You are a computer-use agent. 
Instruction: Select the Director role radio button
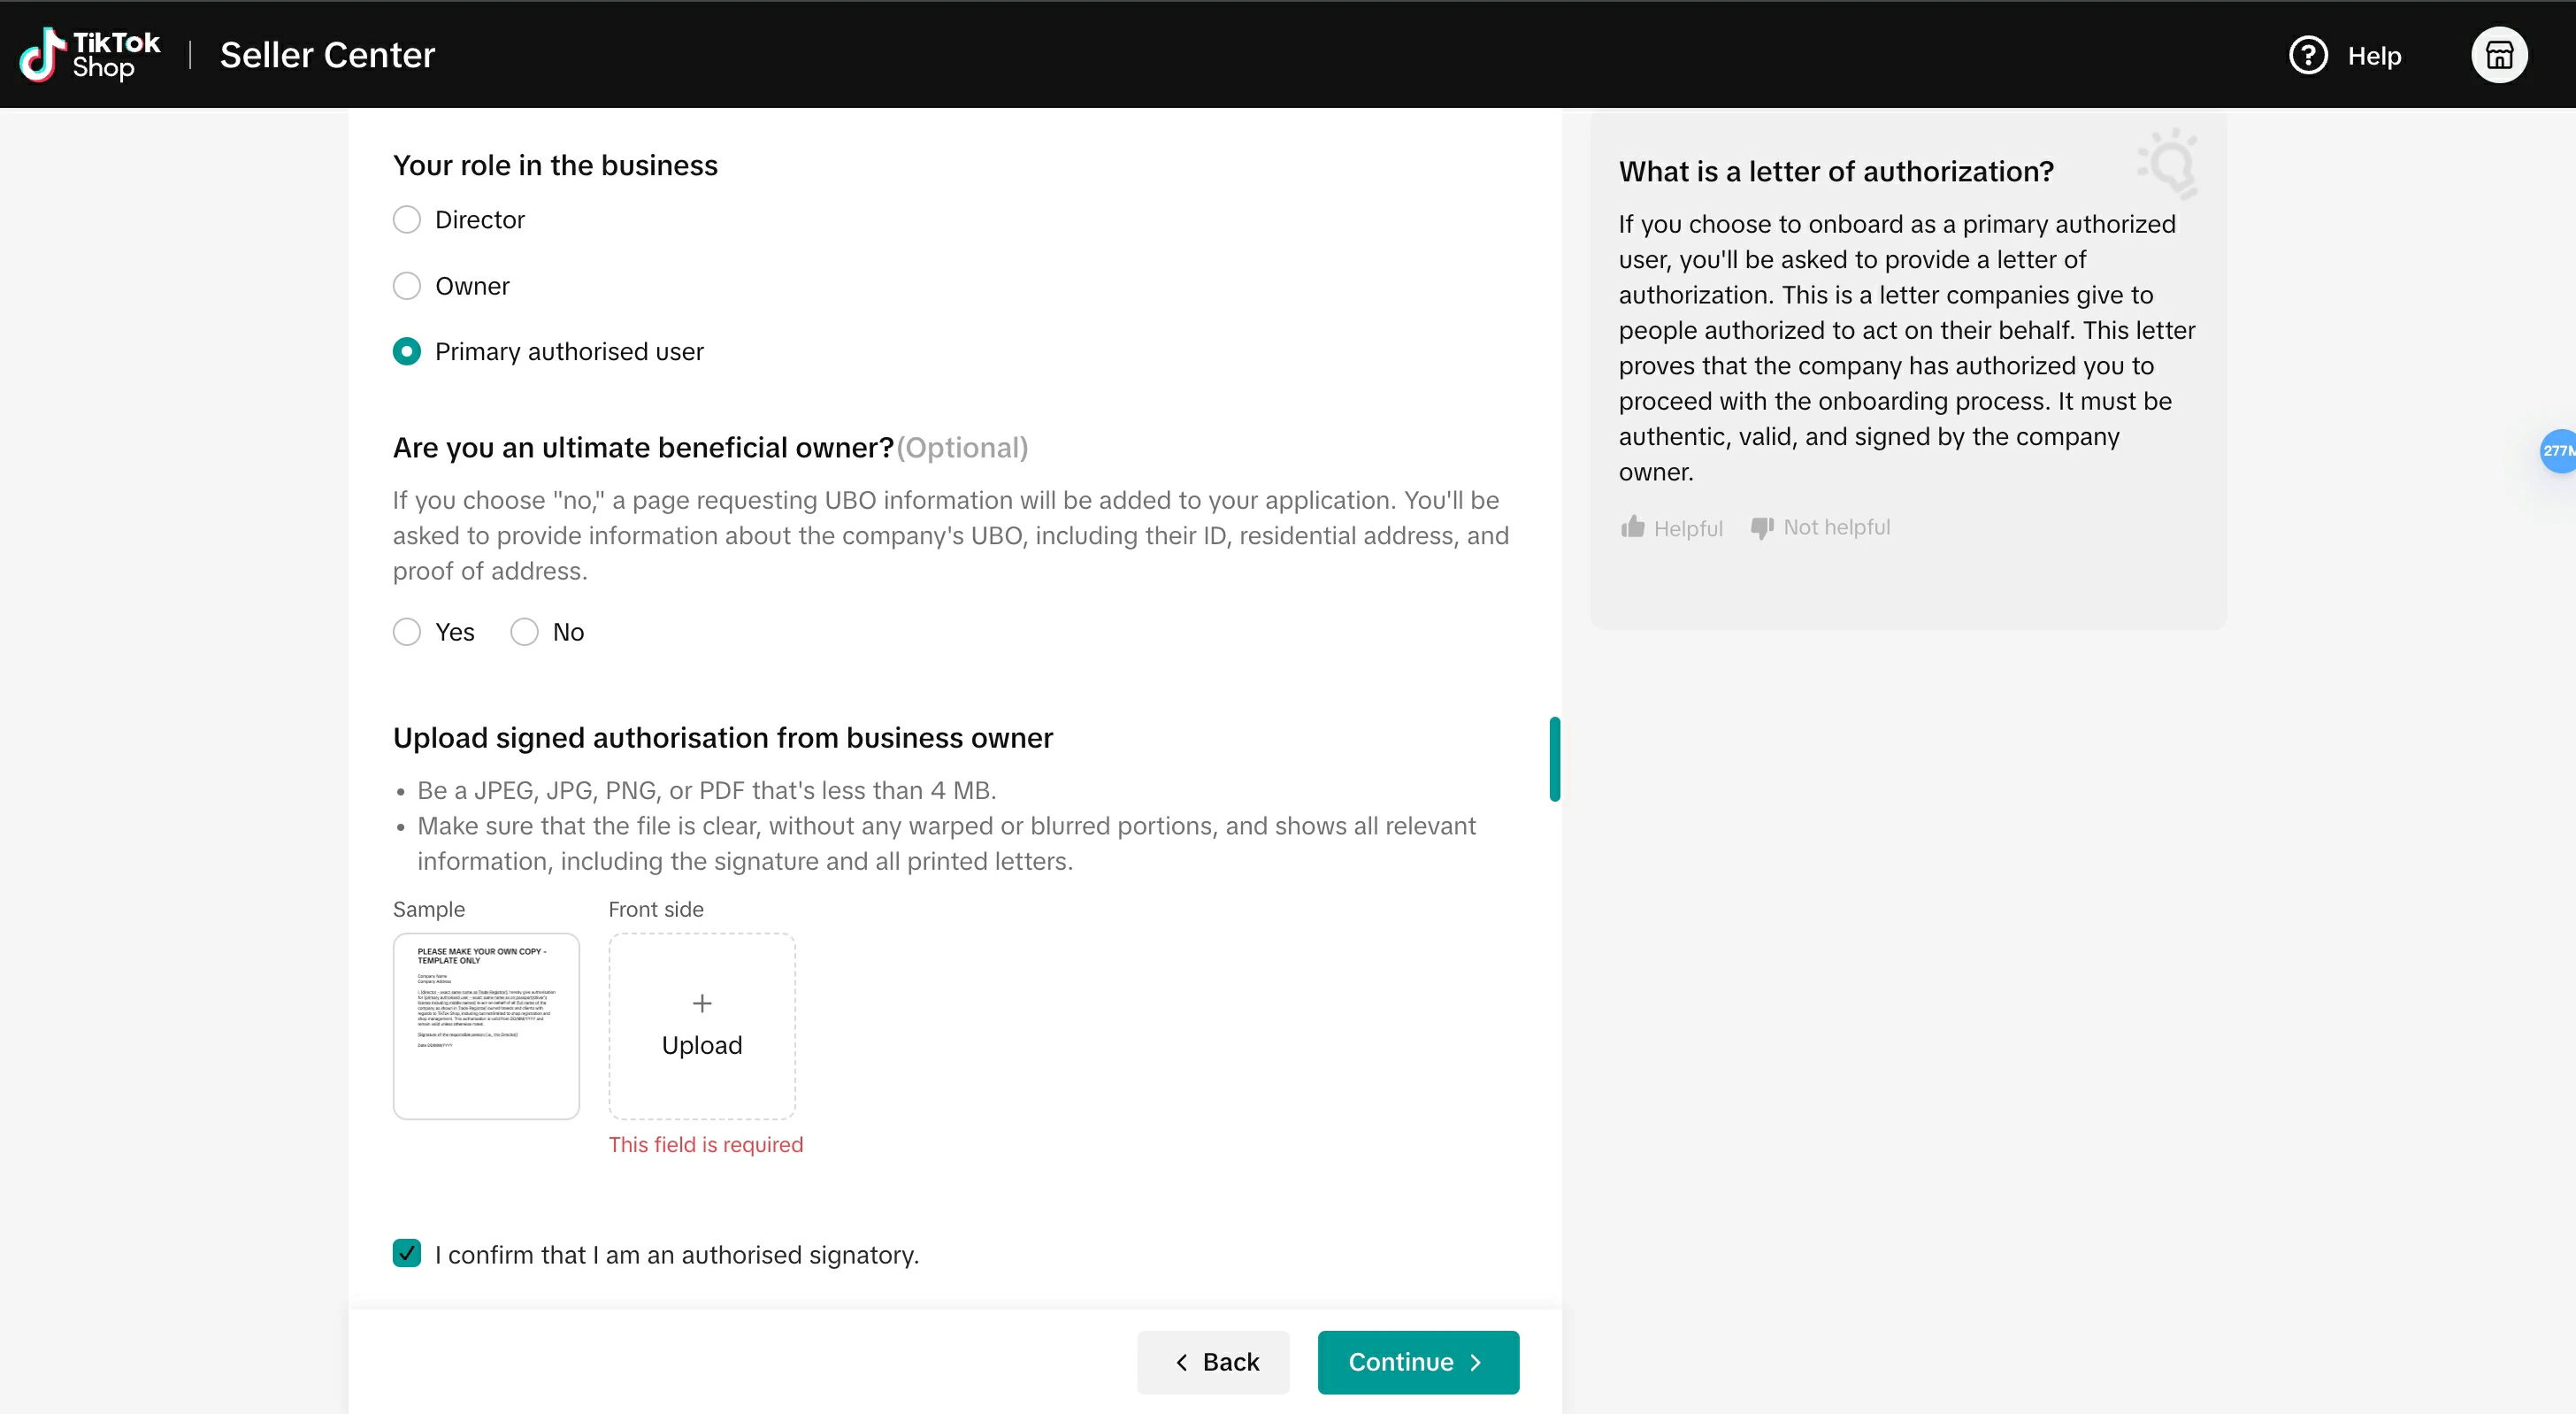[x=407, y=220]
